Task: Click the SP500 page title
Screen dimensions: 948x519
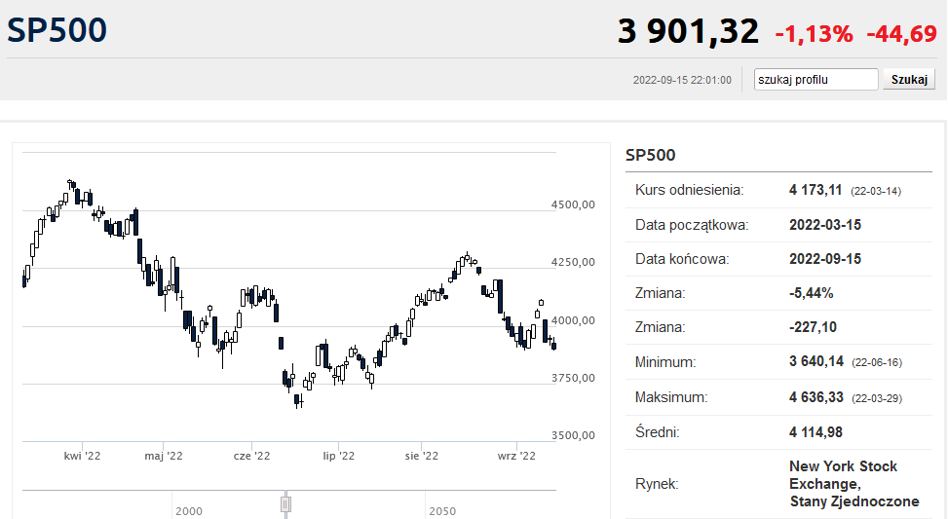Action: click(x=57, y=30)
